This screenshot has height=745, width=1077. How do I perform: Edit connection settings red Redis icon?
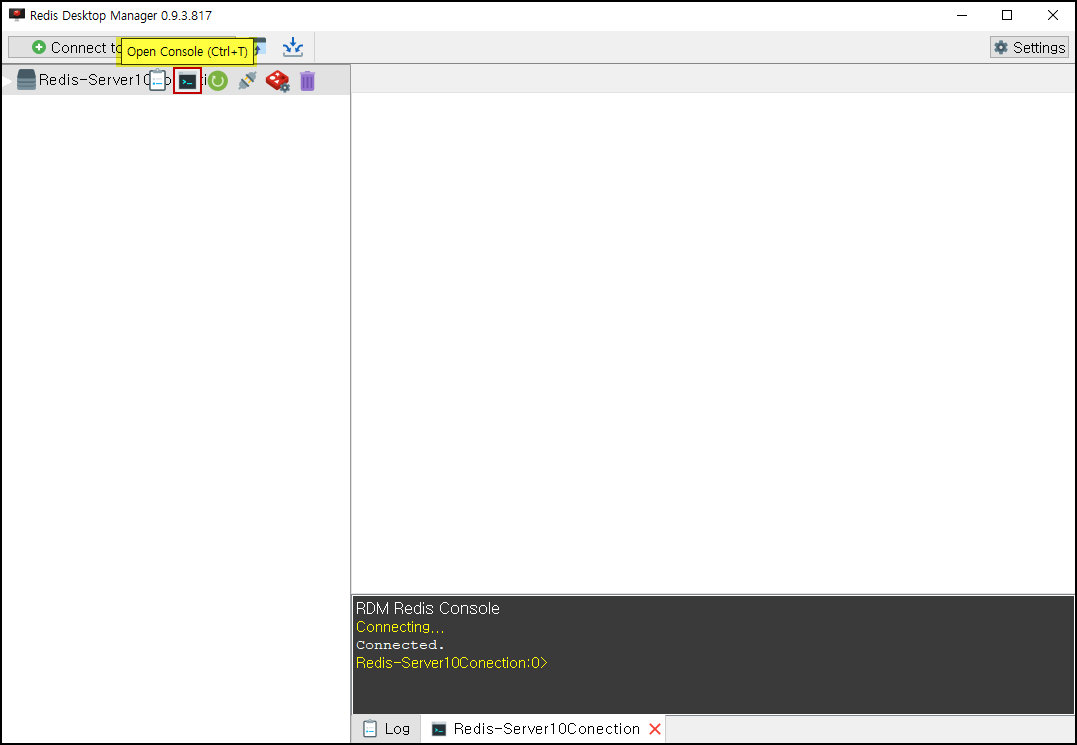tap(277, 81)
